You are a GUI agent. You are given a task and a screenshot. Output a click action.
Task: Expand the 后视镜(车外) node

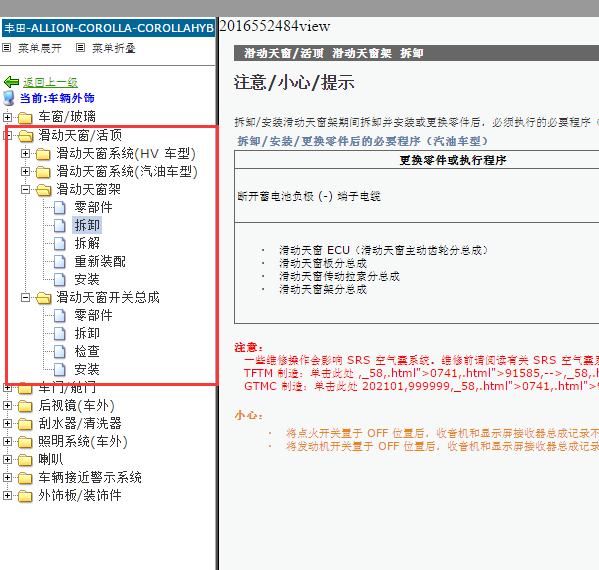(x=7, y=405)
